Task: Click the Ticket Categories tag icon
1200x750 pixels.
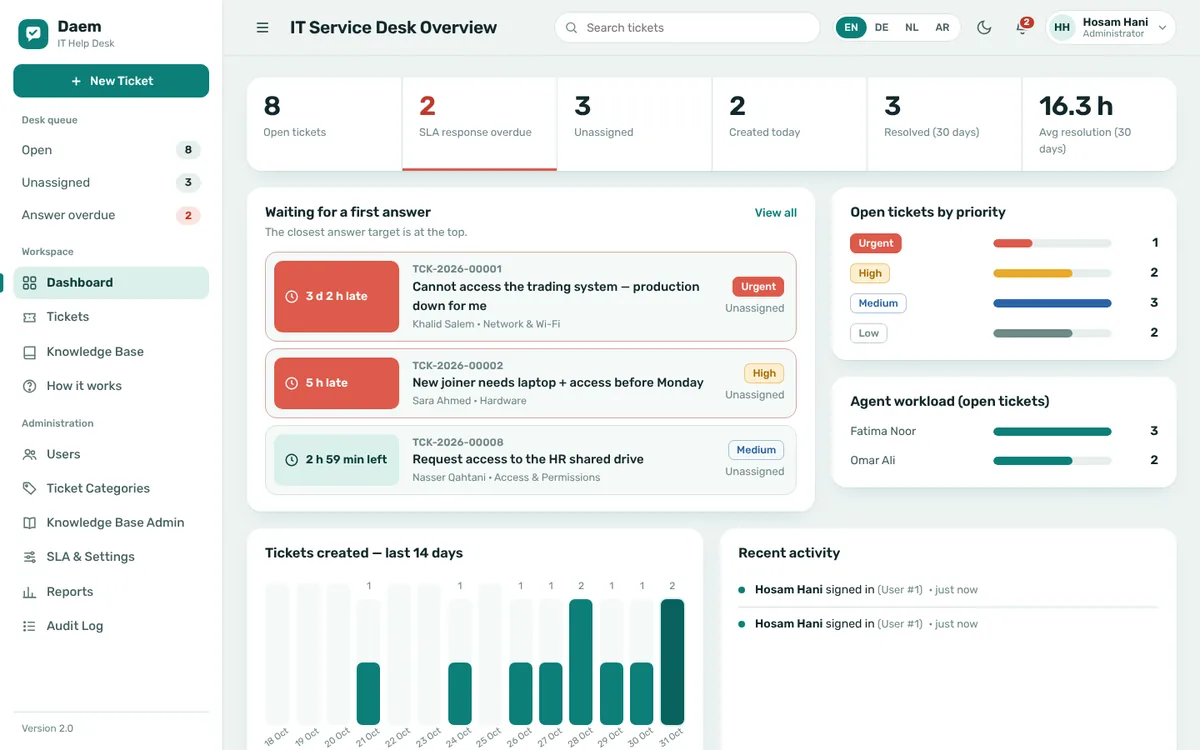Action: tap(29, 489)
